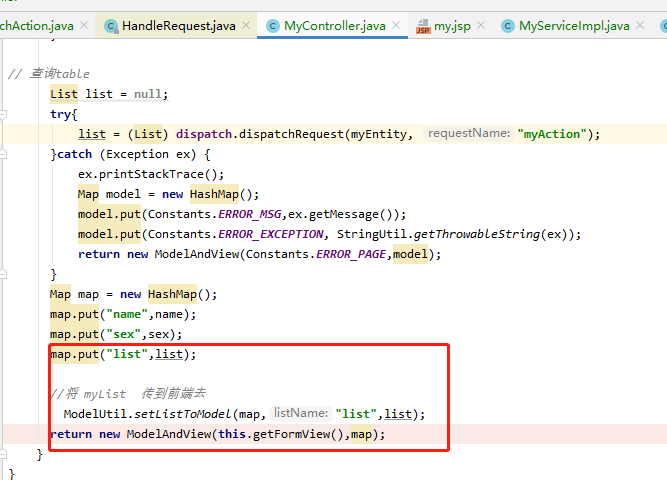Image resolution: width=667 pixels, height=480 pixels.
Task: Click 'ModelUtil' class reference
Action: [x=95, y=414]
